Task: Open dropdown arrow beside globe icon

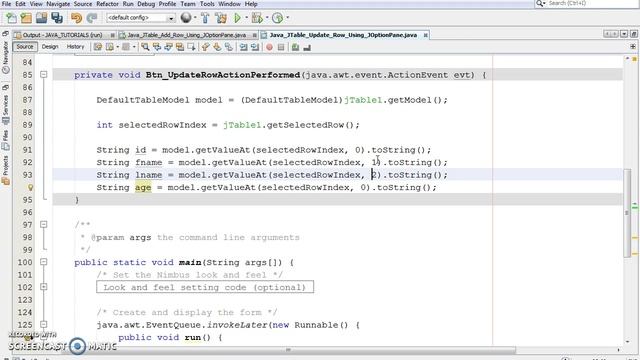Action: coord(195,18)
